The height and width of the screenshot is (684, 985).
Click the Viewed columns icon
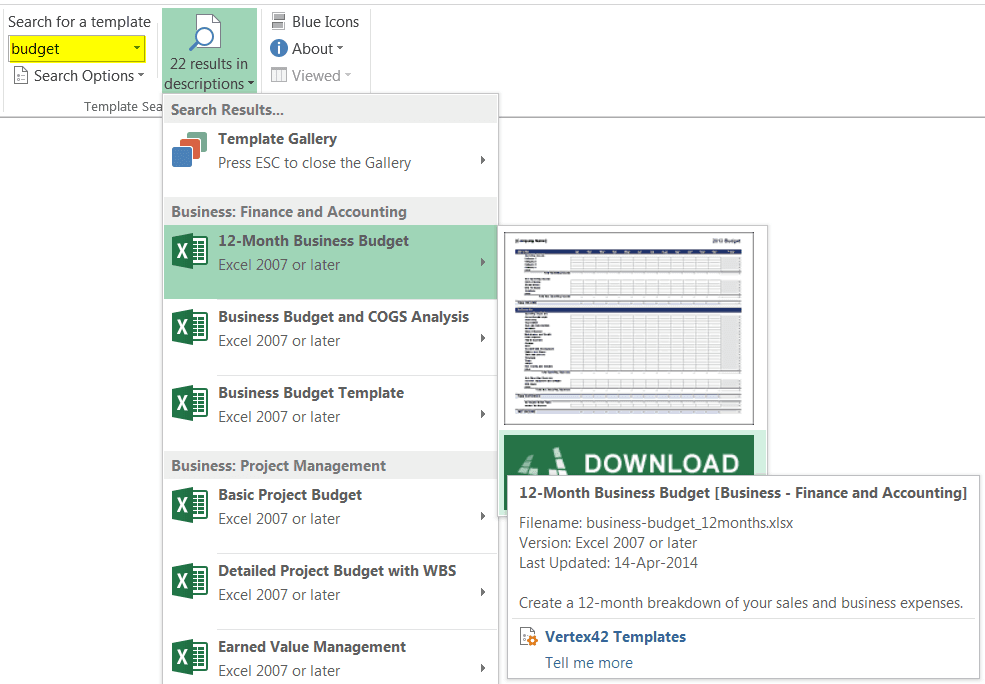(278, 75)
